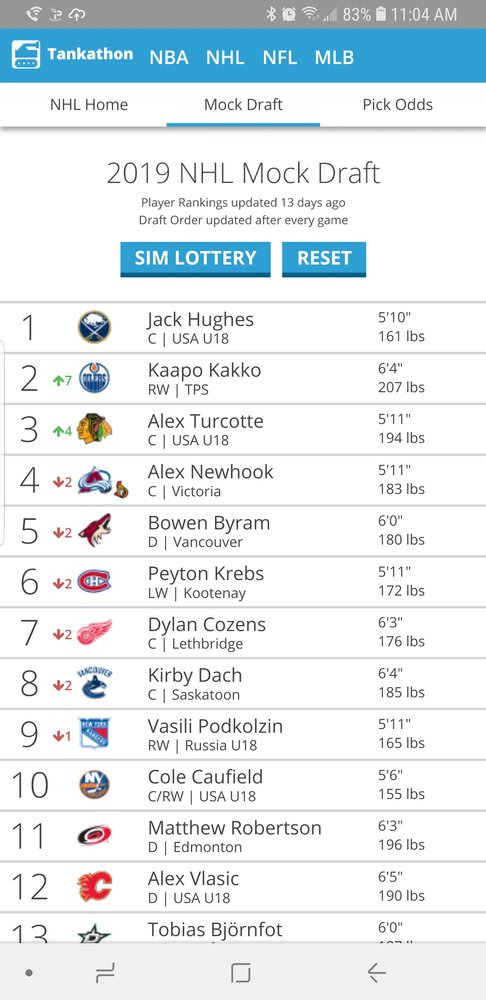Tap the Montreal Canadiens team logo
486x1000 pixels.
tap(94, 582)
